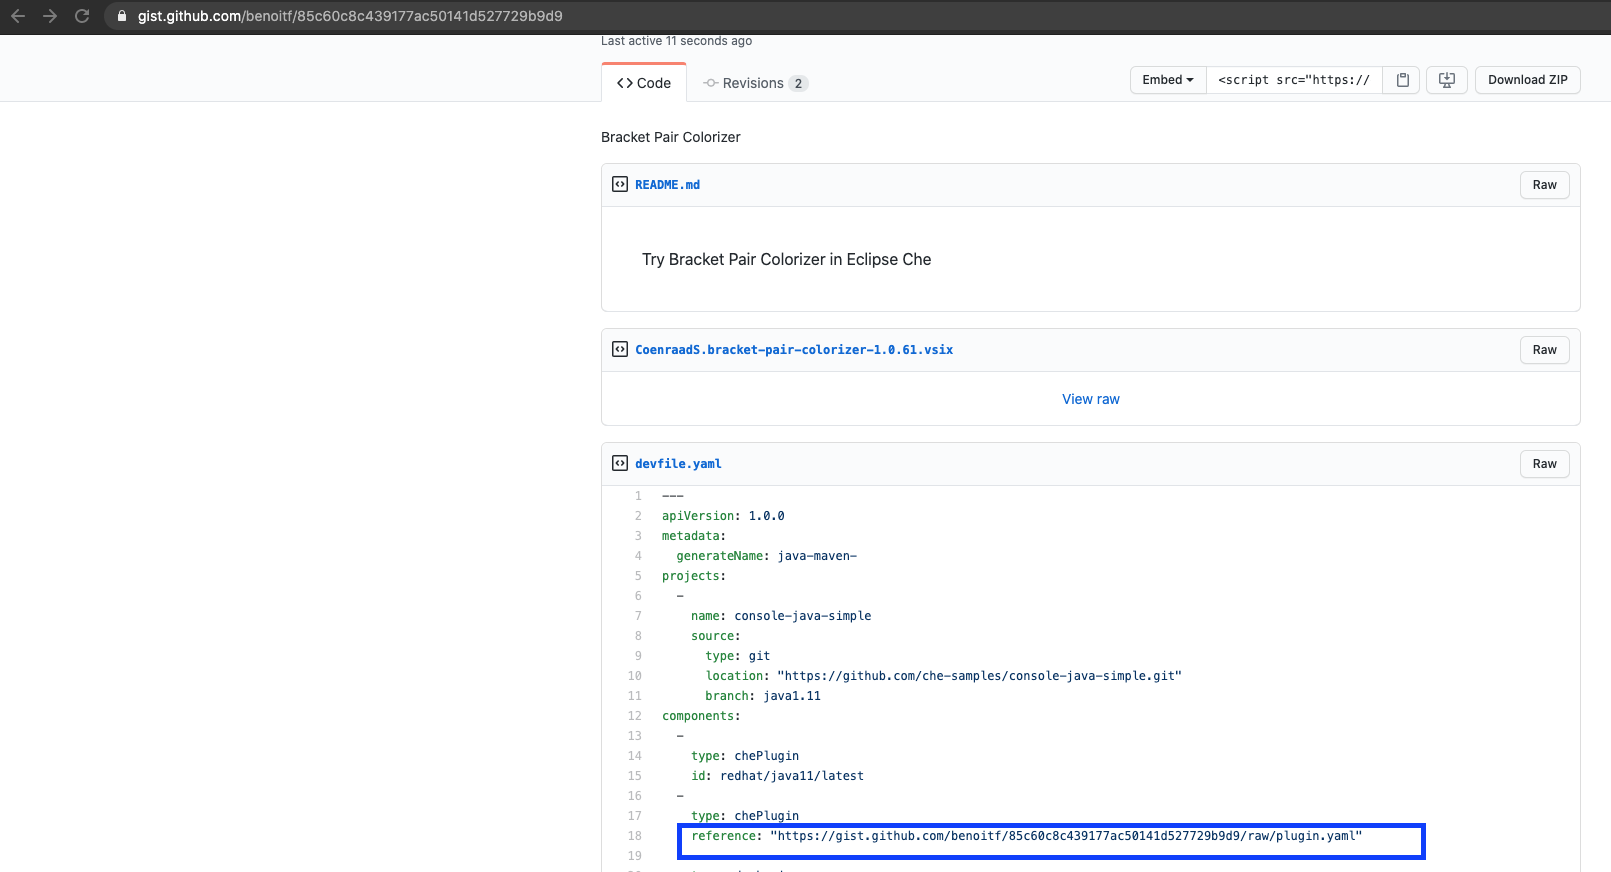The width and height of the screenshot is (1611, 872).
Task: Click 'metadata:' line in devfile
Action: coord(694,536)
